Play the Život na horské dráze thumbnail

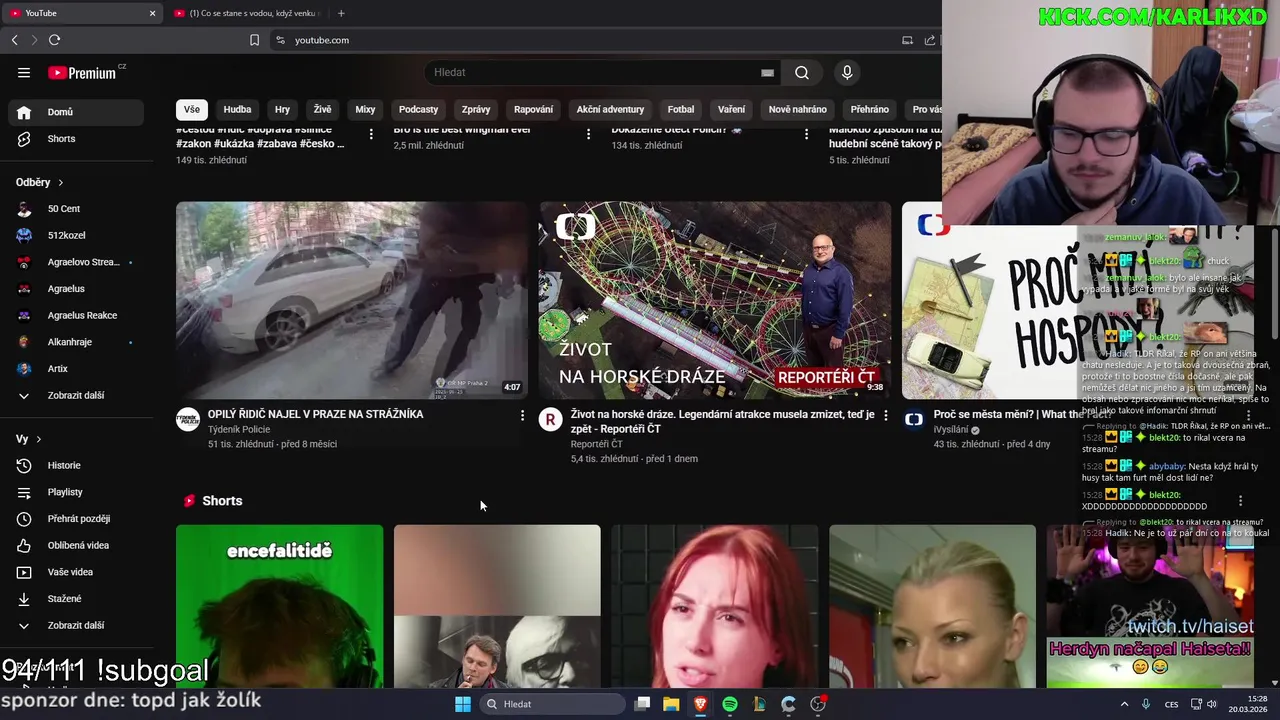click(x=715, y=301)
